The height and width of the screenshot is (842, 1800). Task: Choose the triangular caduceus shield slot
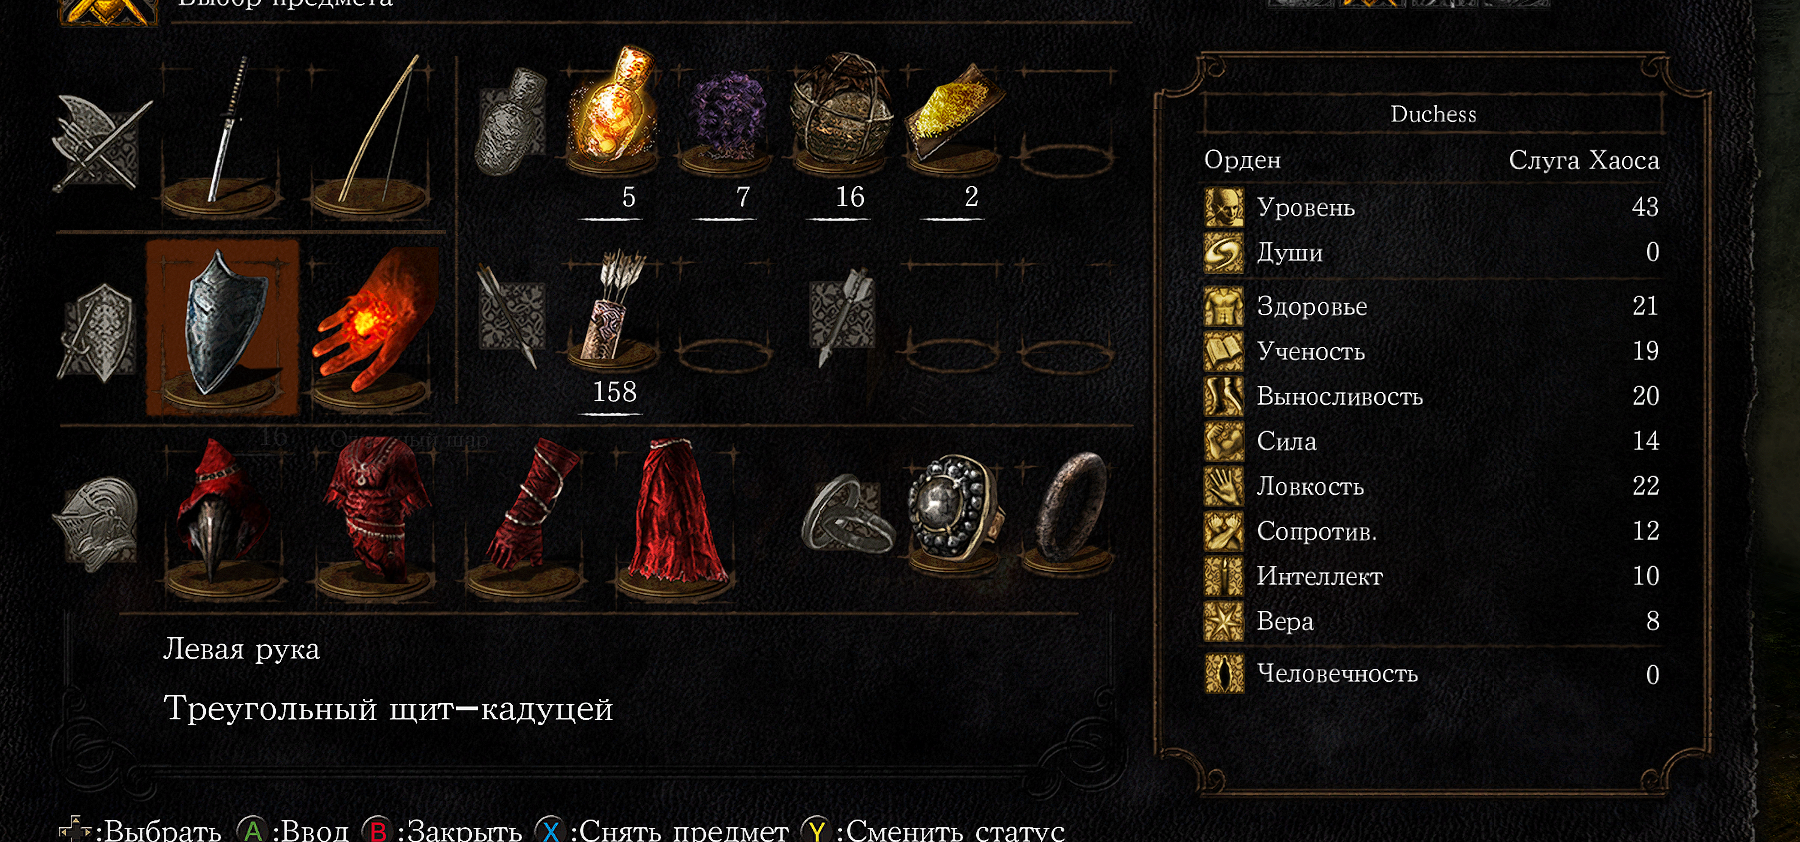pos(223,327)
